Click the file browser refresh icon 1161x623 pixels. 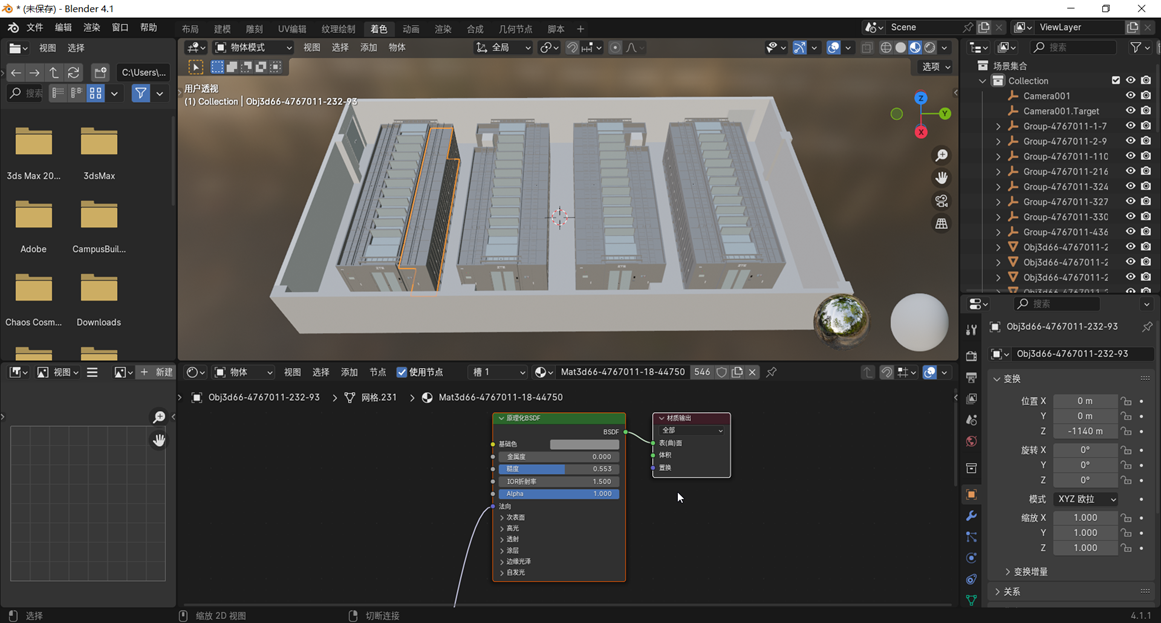click(73, 72)
